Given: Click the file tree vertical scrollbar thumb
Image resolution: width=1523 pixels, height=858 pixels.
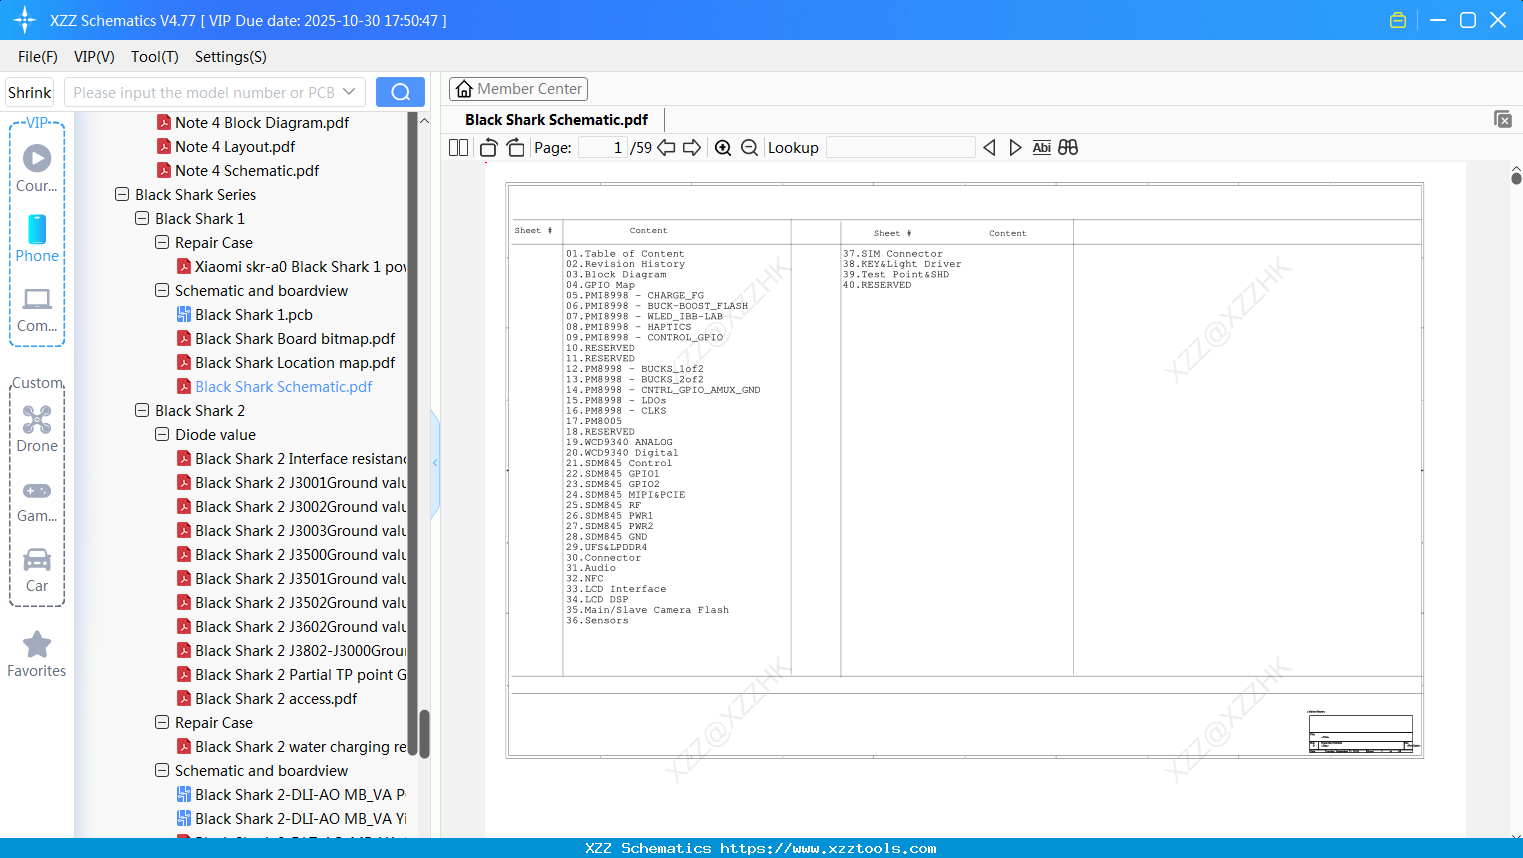Looking at the screenshot, I should (424, 734).
